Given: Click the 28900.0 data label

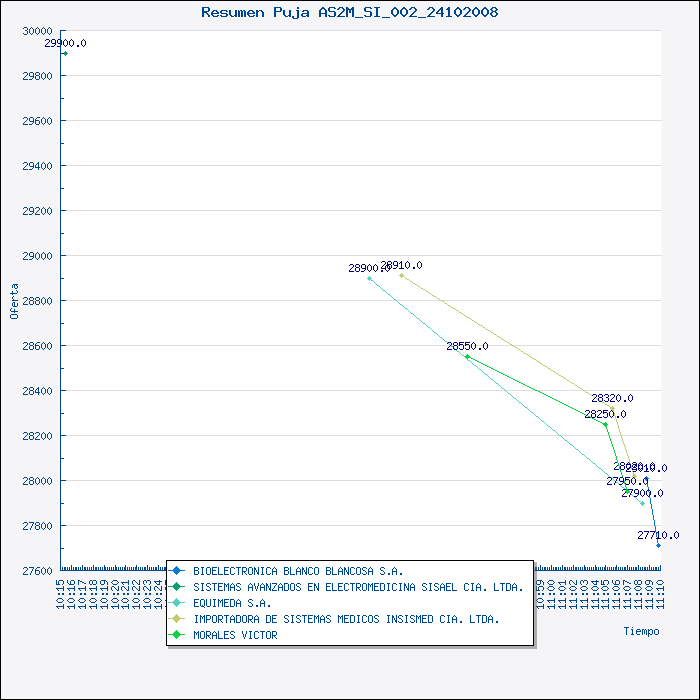Looking at the screenshot, I should 368,268.
